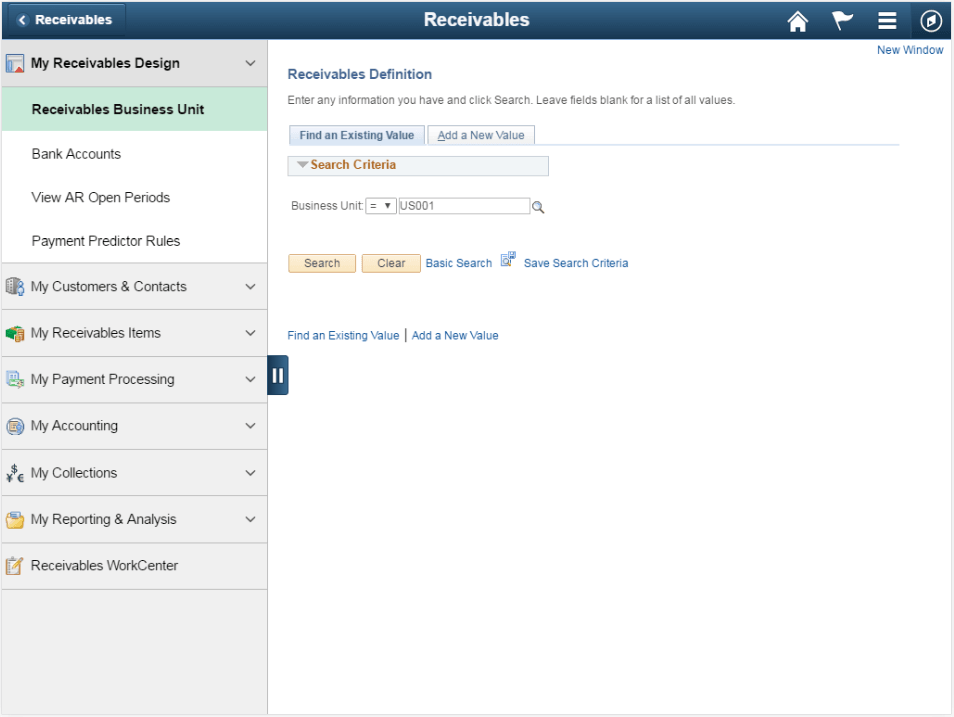Collapse the Search Criteria section
This screenshot has width=954, height=717.
click(x=302, y=165)
